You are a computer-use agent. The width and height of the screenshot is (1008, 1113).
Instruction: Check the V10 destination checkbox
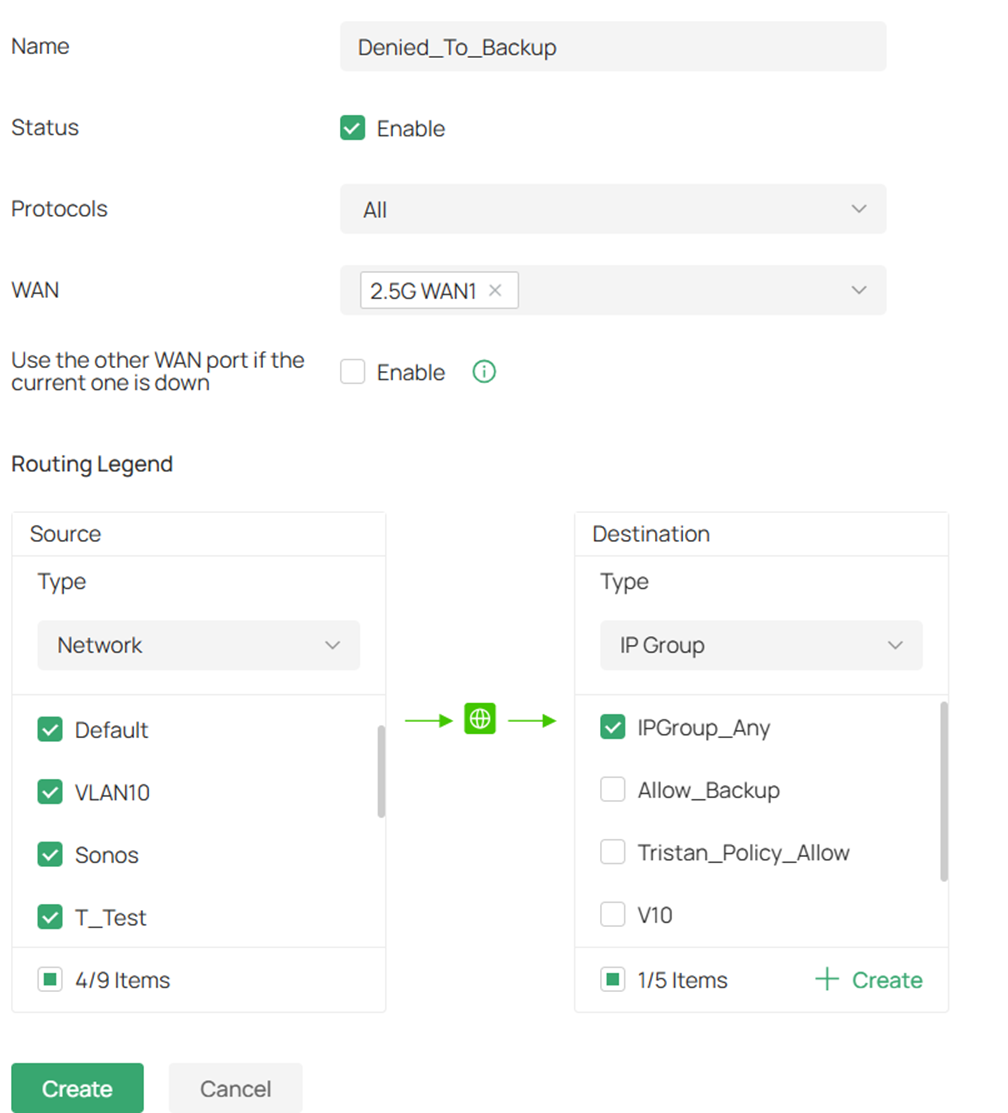[x=613, y=914]
